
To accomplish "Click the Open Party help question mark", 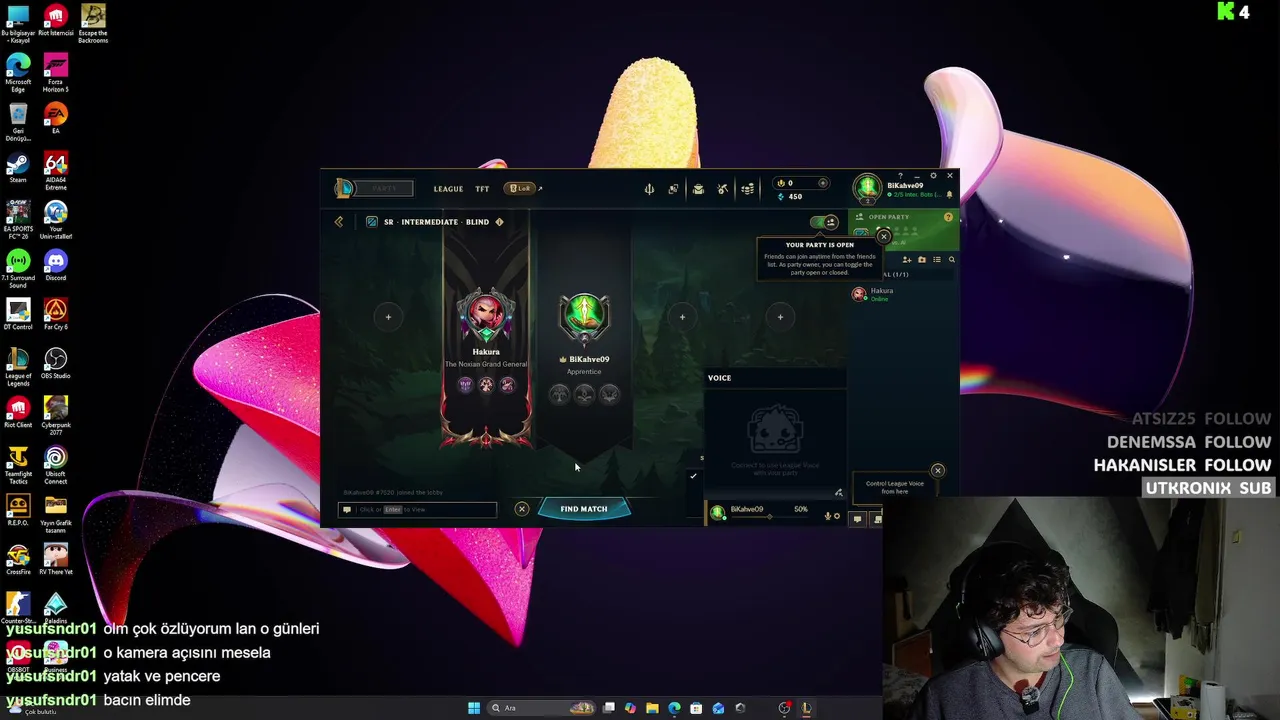I will (x=948, y=217).
